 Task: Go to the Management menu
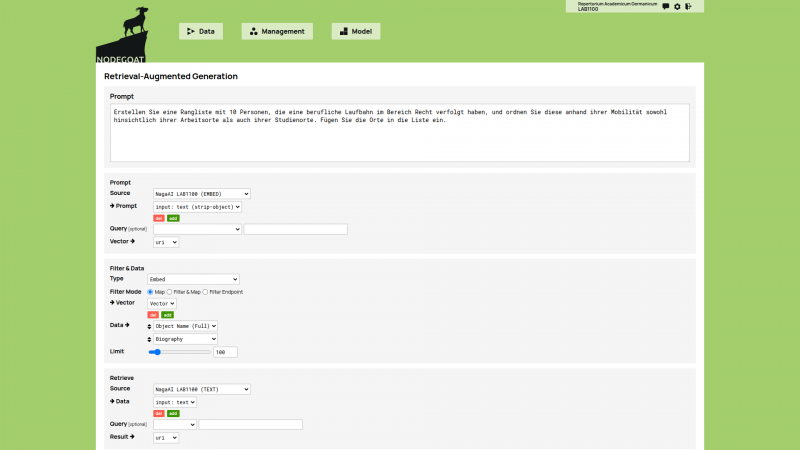click(277, 31)
